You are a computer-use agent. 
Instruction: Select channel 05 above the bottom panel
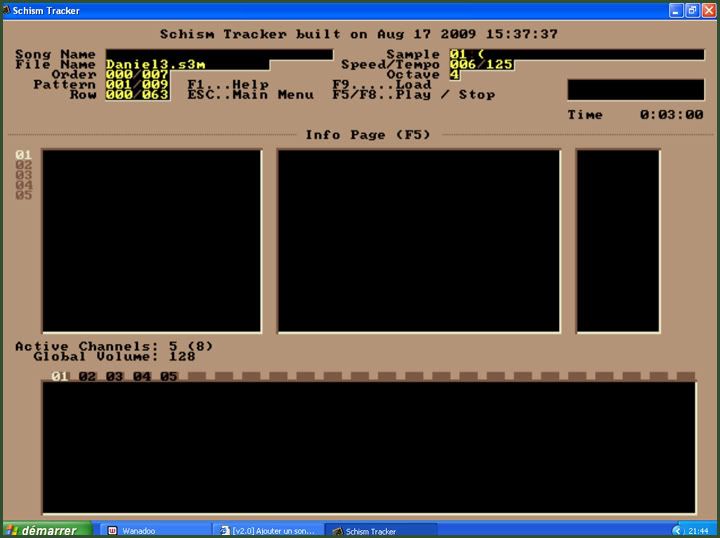tap(169, 376)
